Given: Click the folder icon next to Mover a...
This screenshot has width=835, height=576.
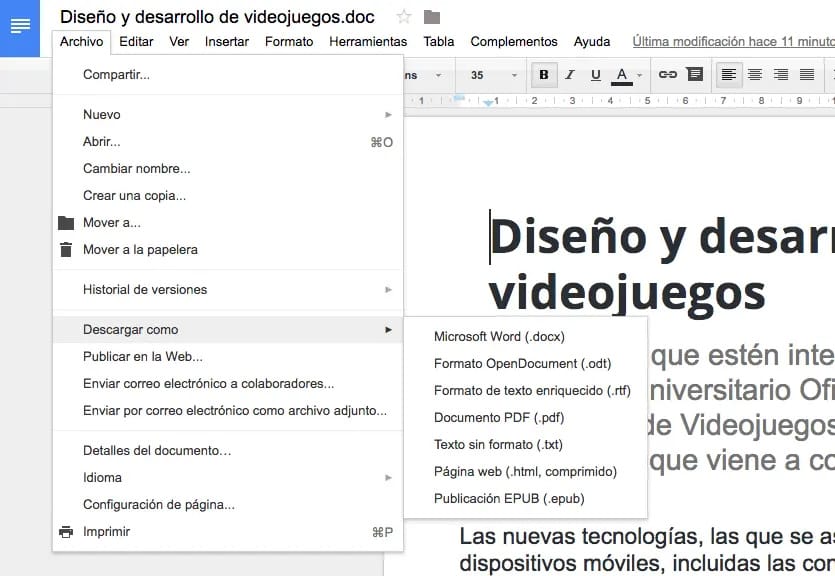Looking at the screenshot, I should coord(66,223).
